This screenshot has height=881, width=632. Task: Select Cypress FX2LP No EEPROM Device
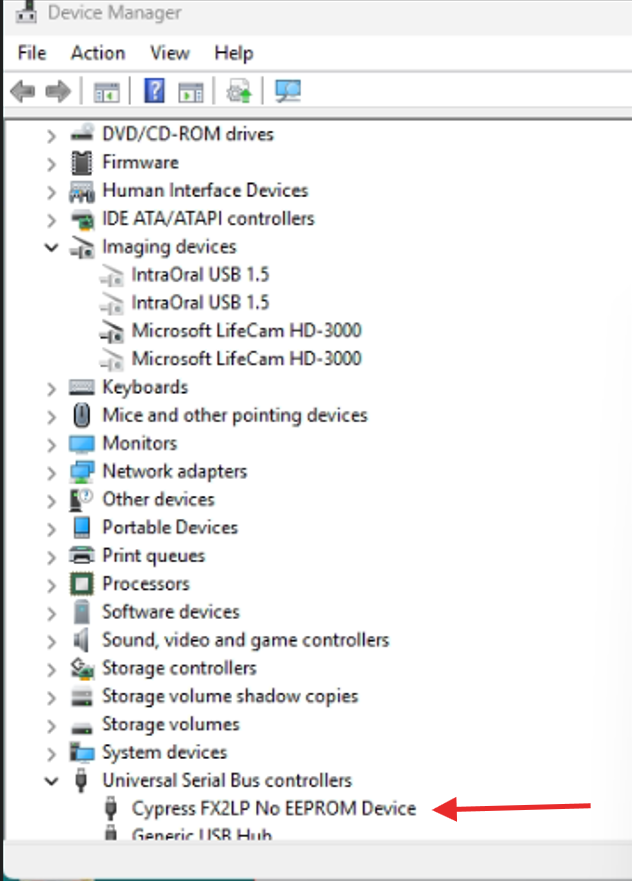[x=274, y=809]
